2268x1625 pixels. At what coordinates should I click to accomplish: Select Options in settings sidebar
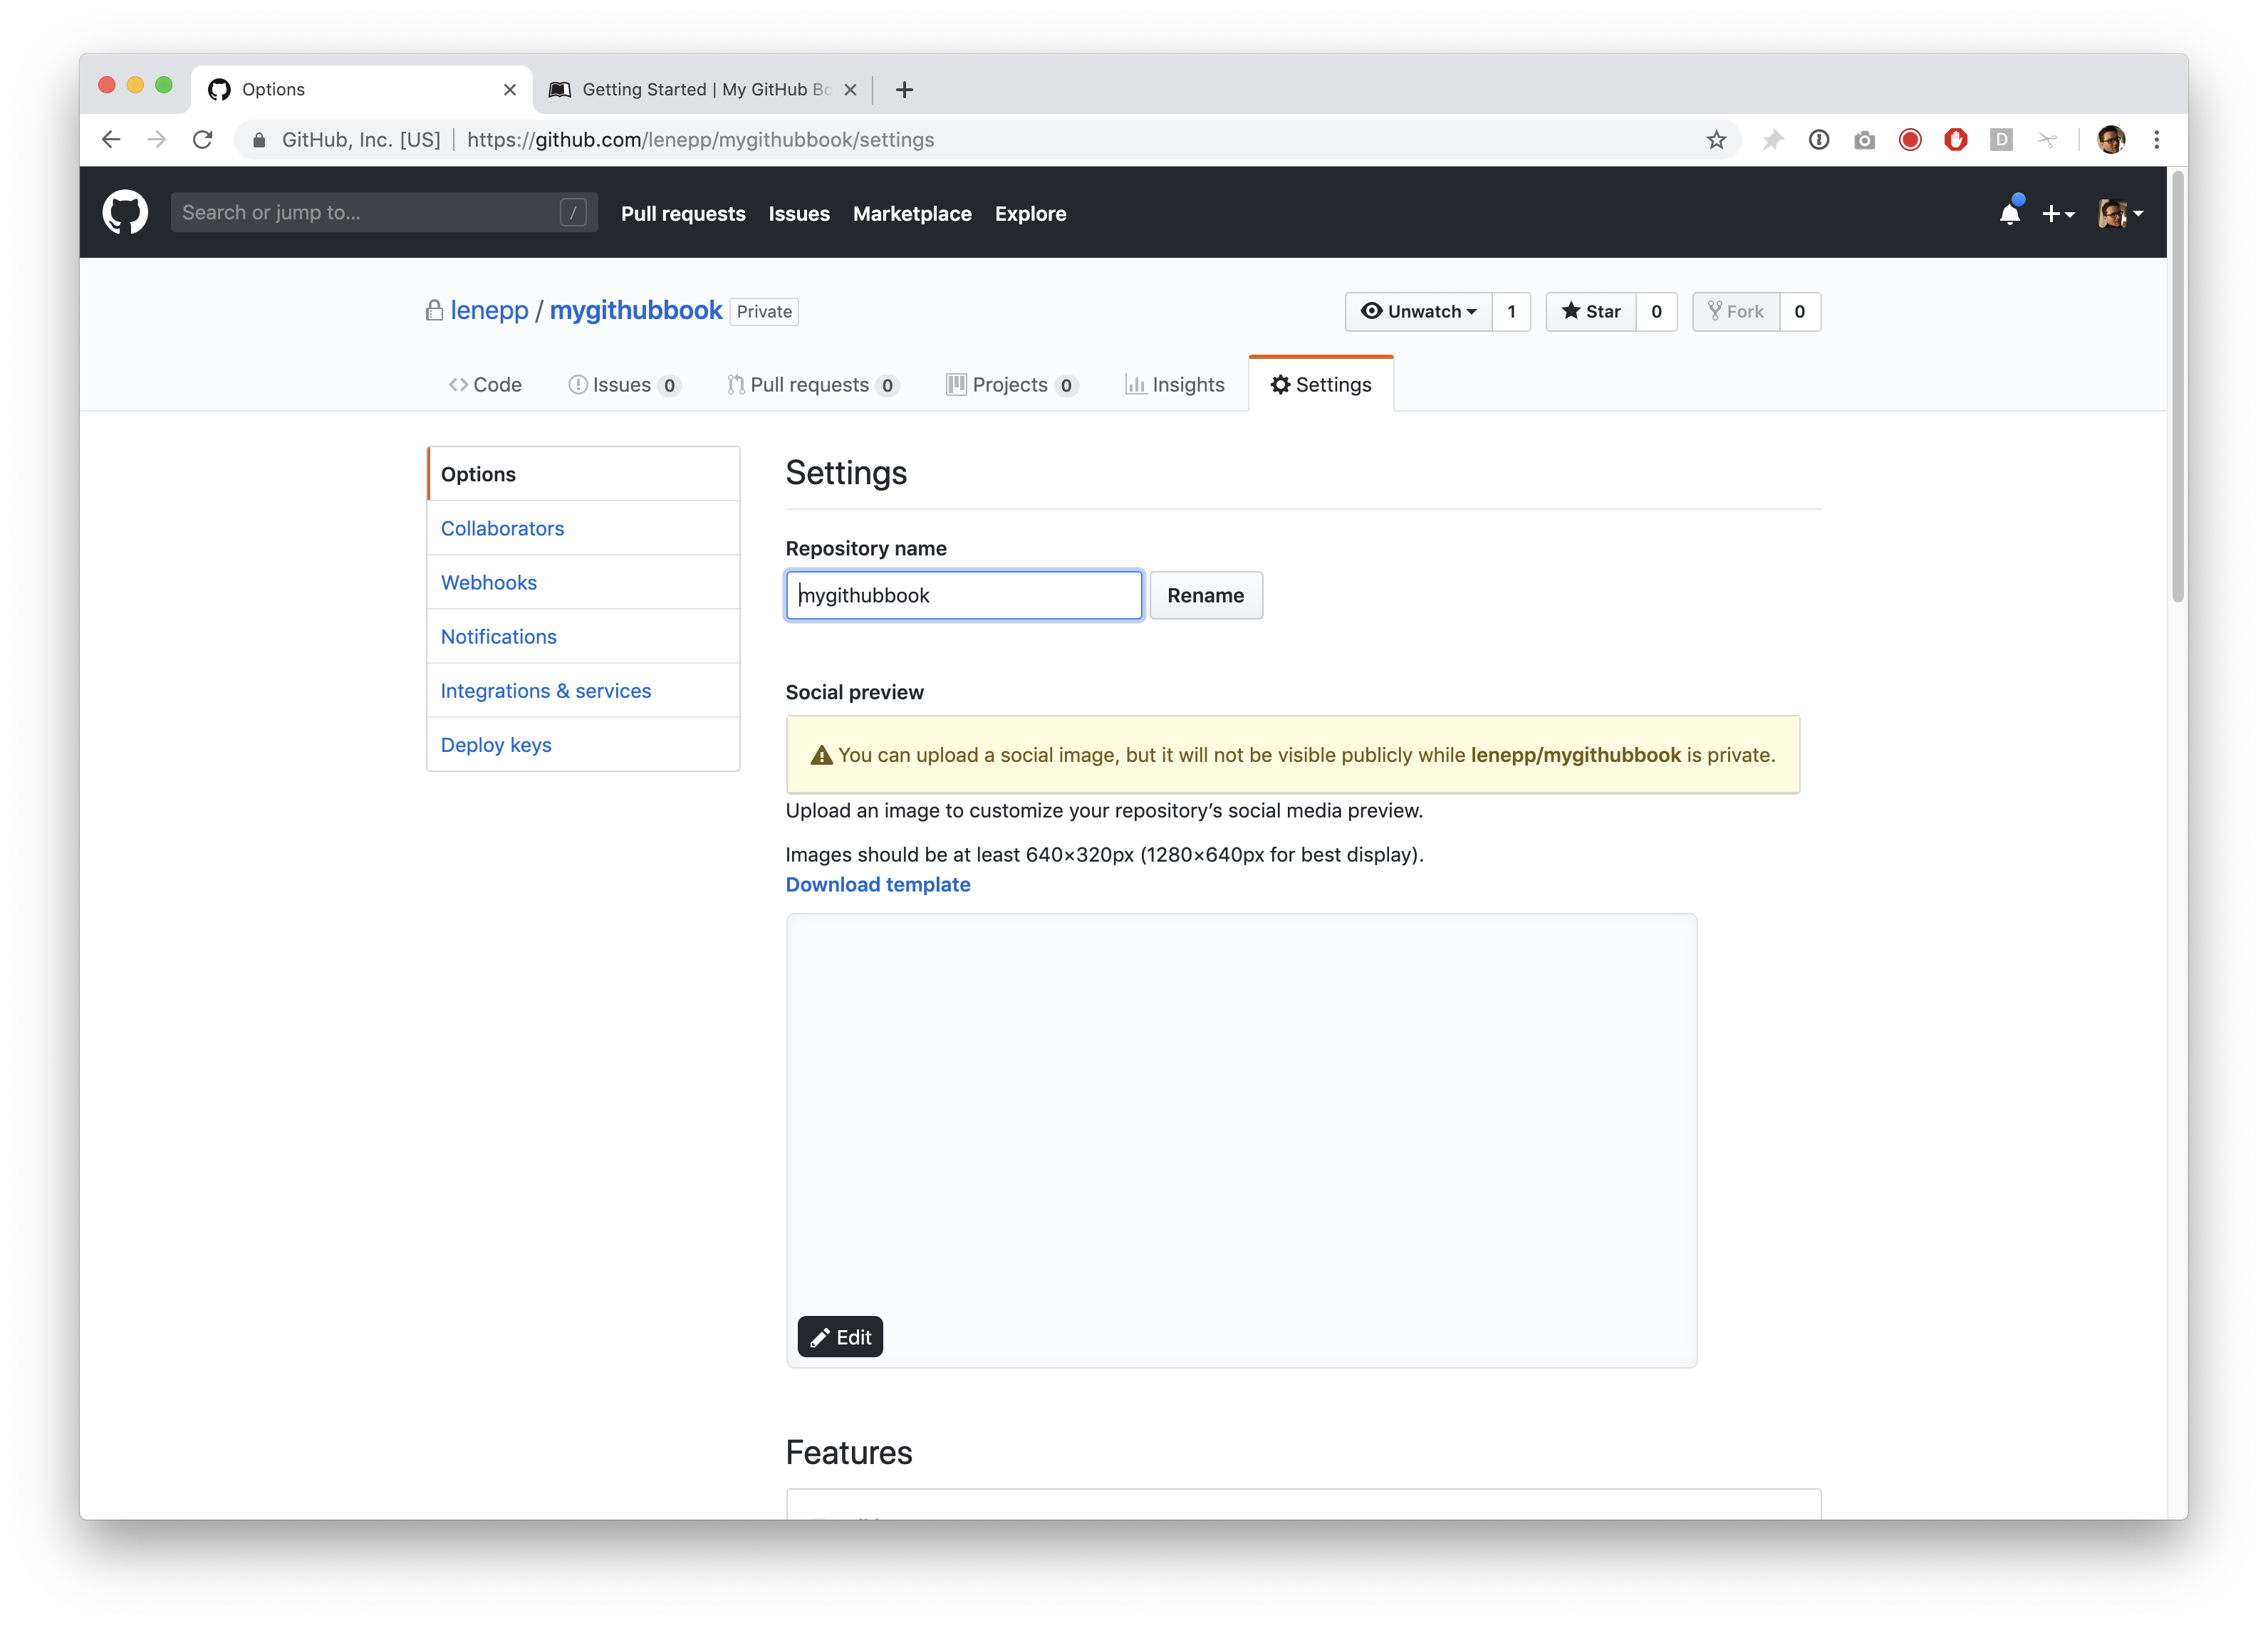coord(584,474)
